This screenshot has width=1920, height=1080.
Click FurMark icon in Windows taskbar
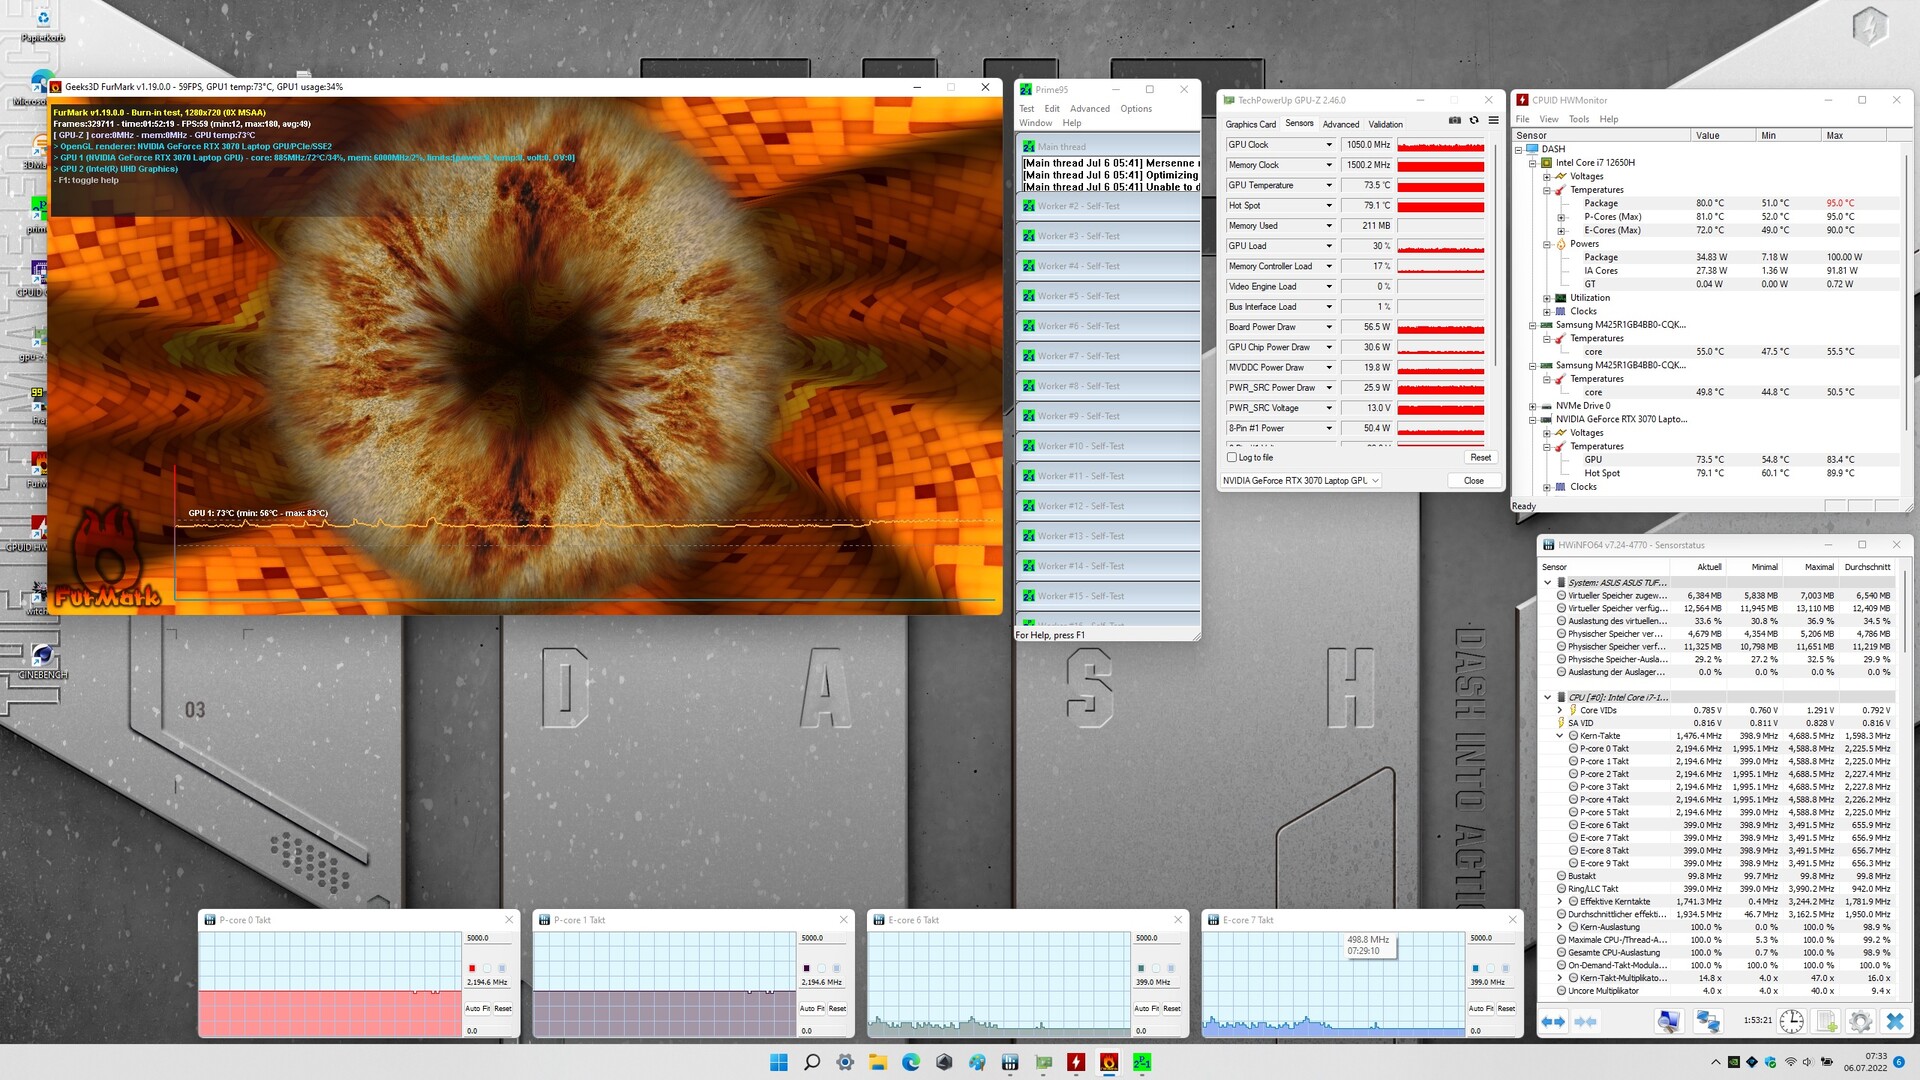click(x=1109, y=1062)
